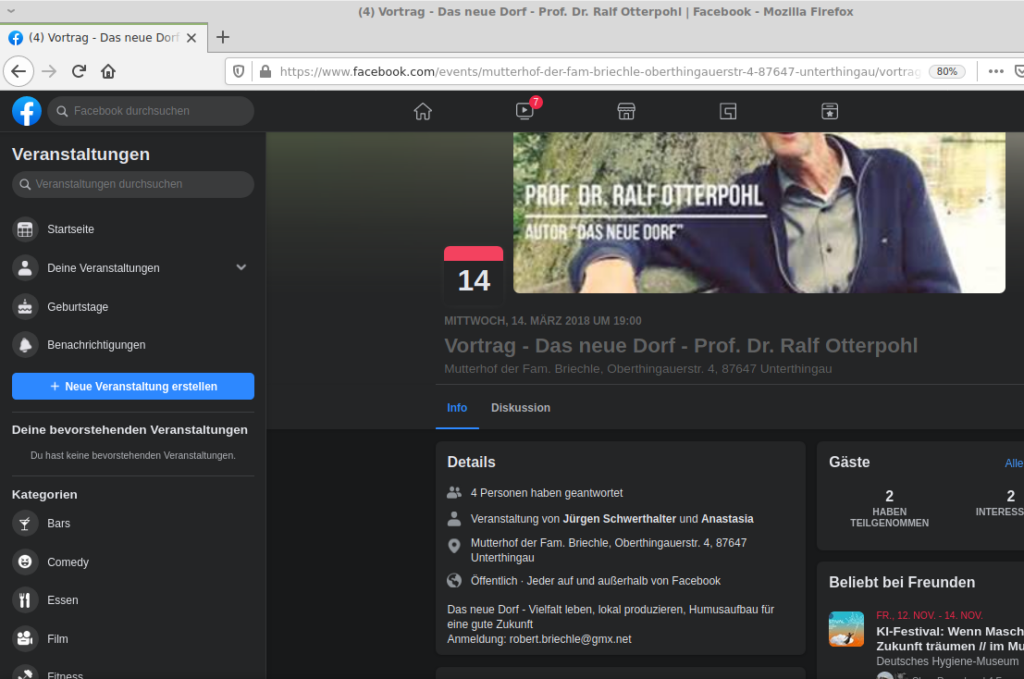1024x679 pixels.
Task: Open Marketplace store icon
Action: pos(626,112)
